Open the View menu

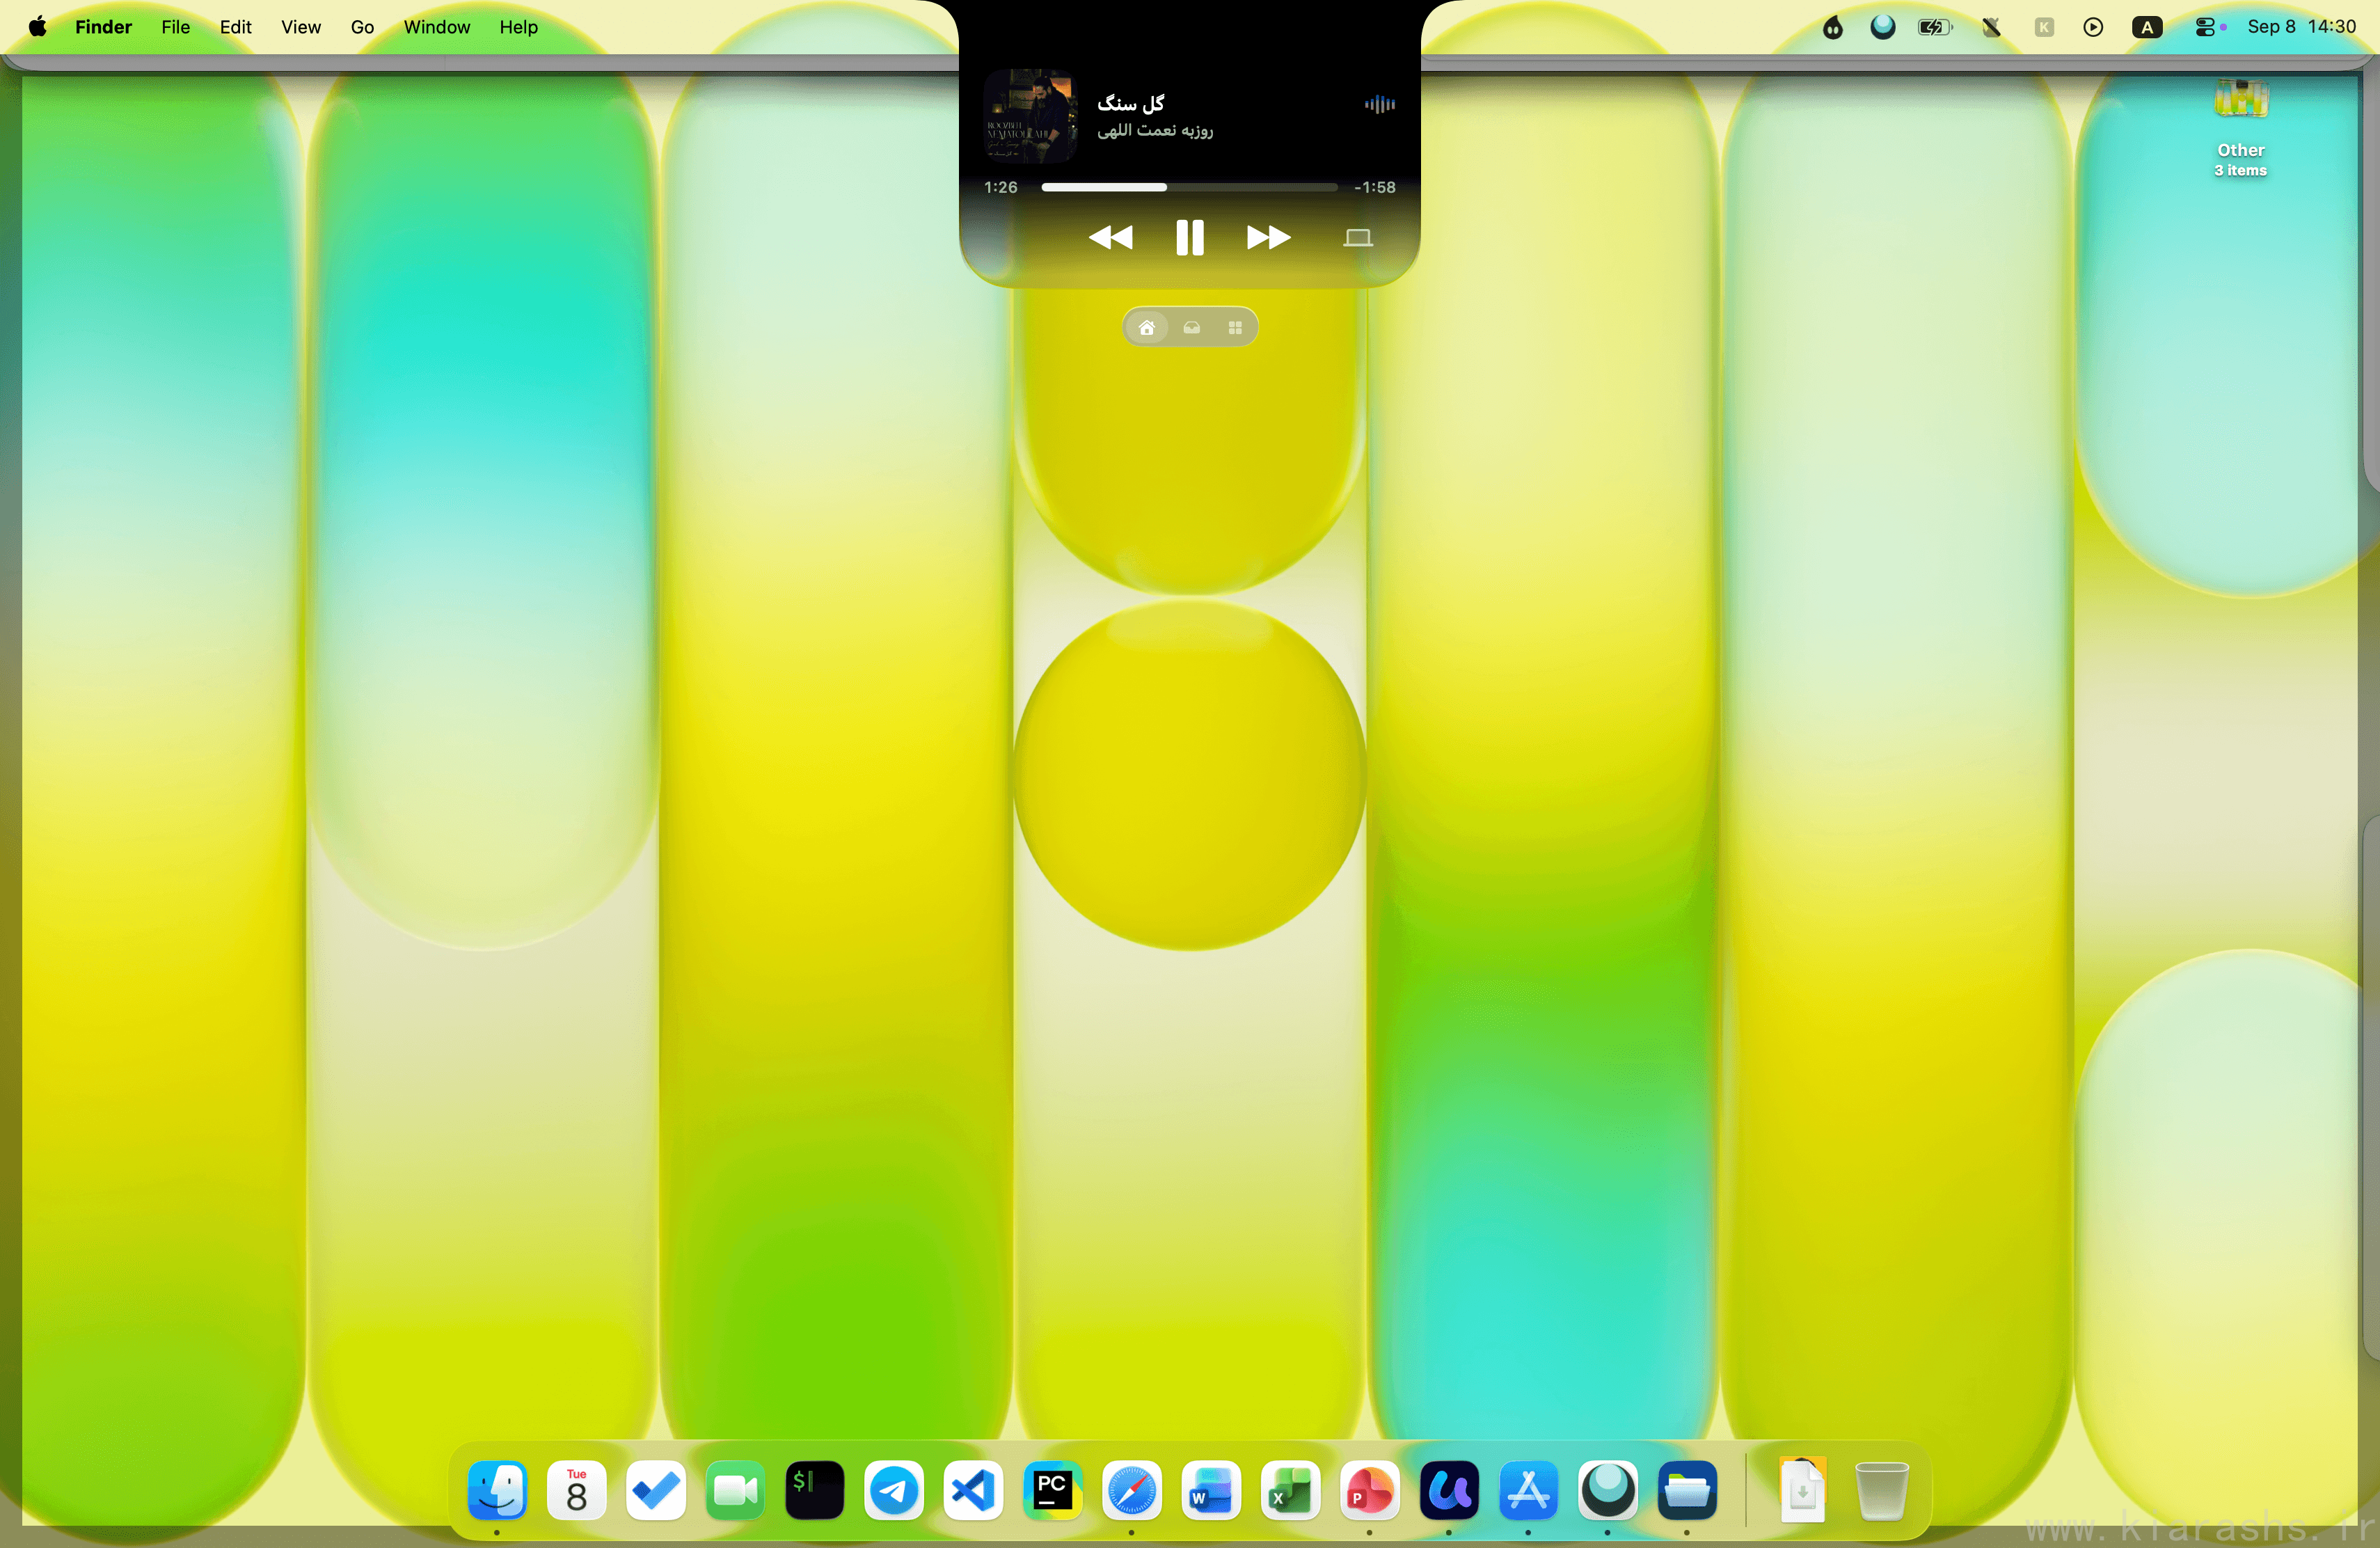pos(300,27)
